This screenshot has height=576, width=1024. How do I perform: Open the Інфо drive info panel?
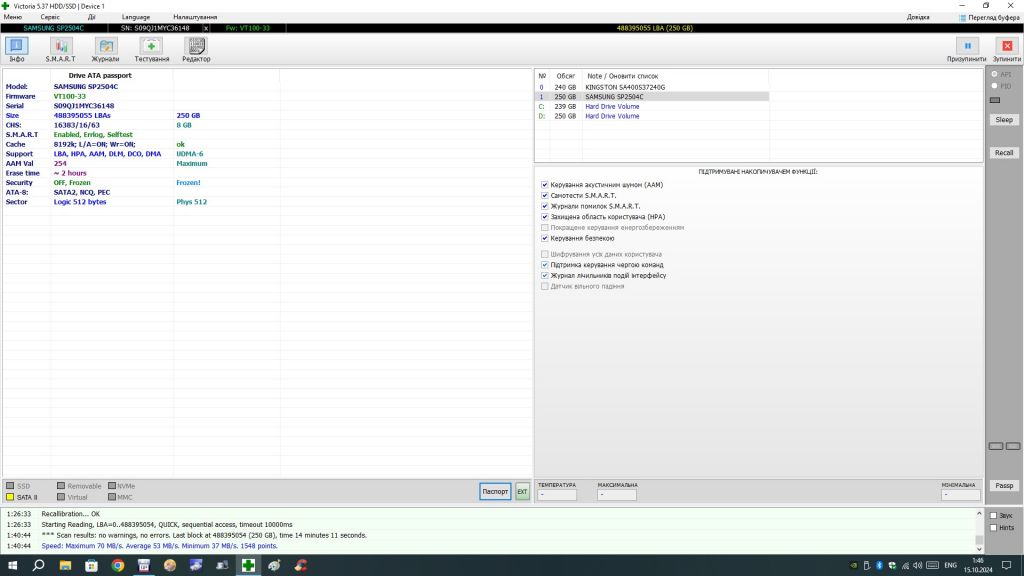click(16, 50)
